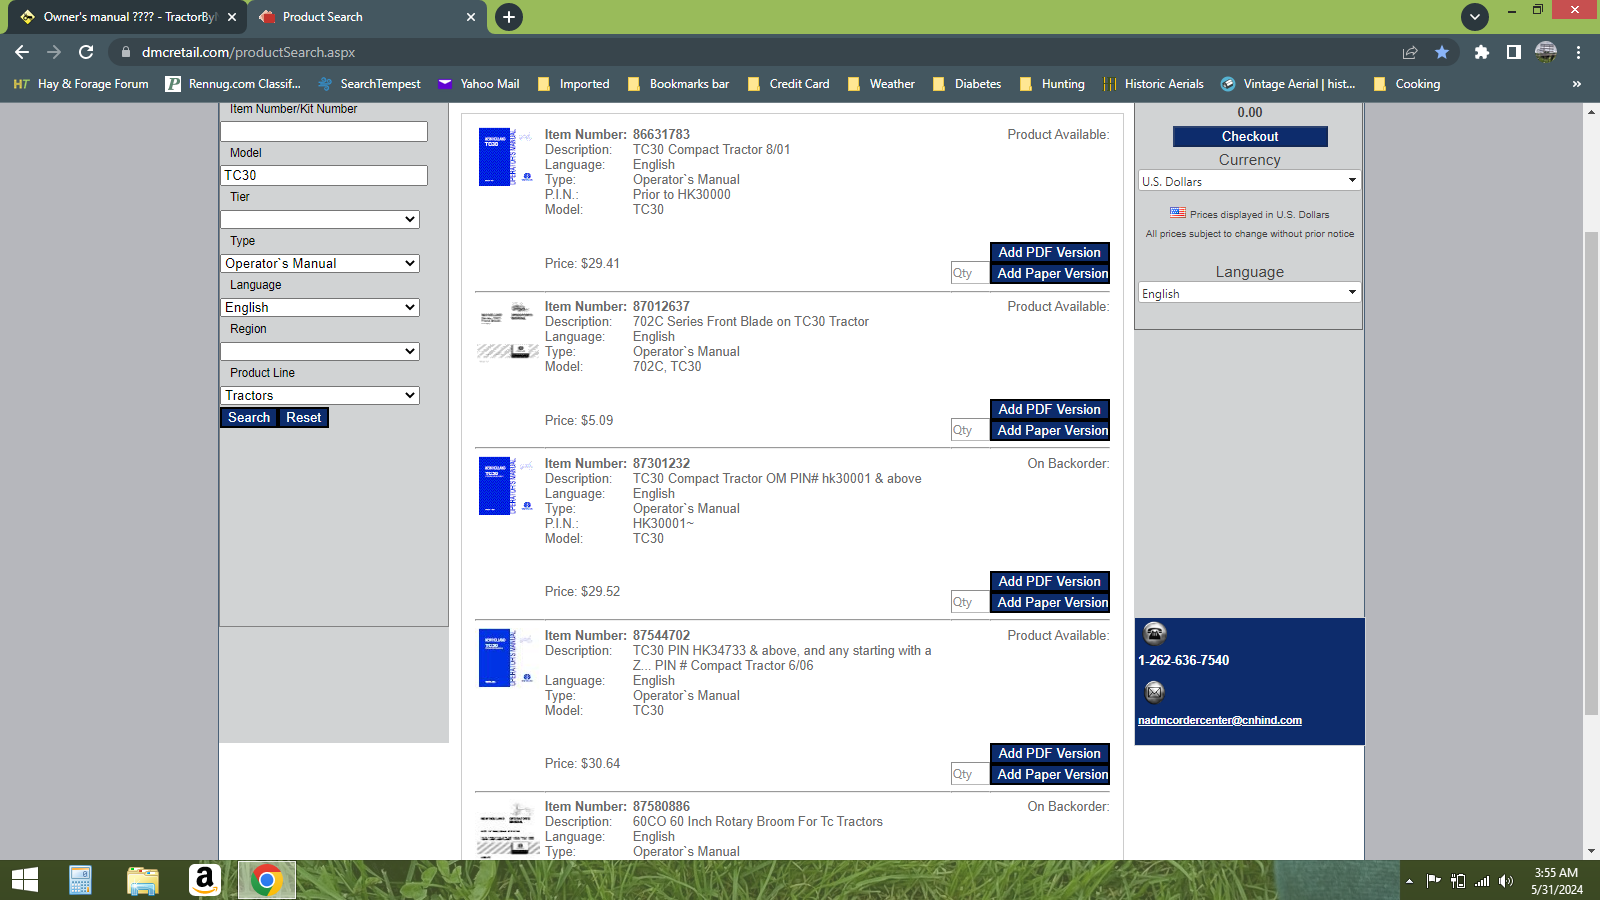Bookmark this page with the star icon
Screen dimensions: 1600x900
(1441, 52)
